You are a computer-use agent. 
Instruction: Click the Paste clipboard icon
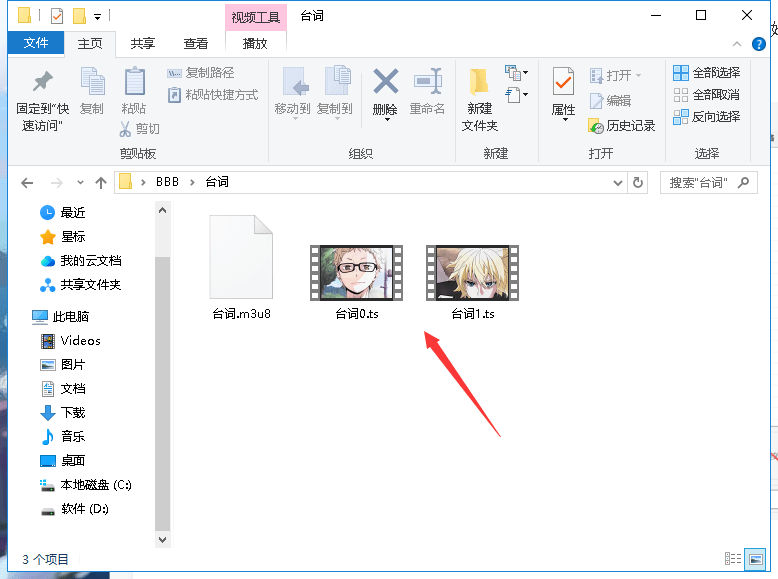point(134,81)
